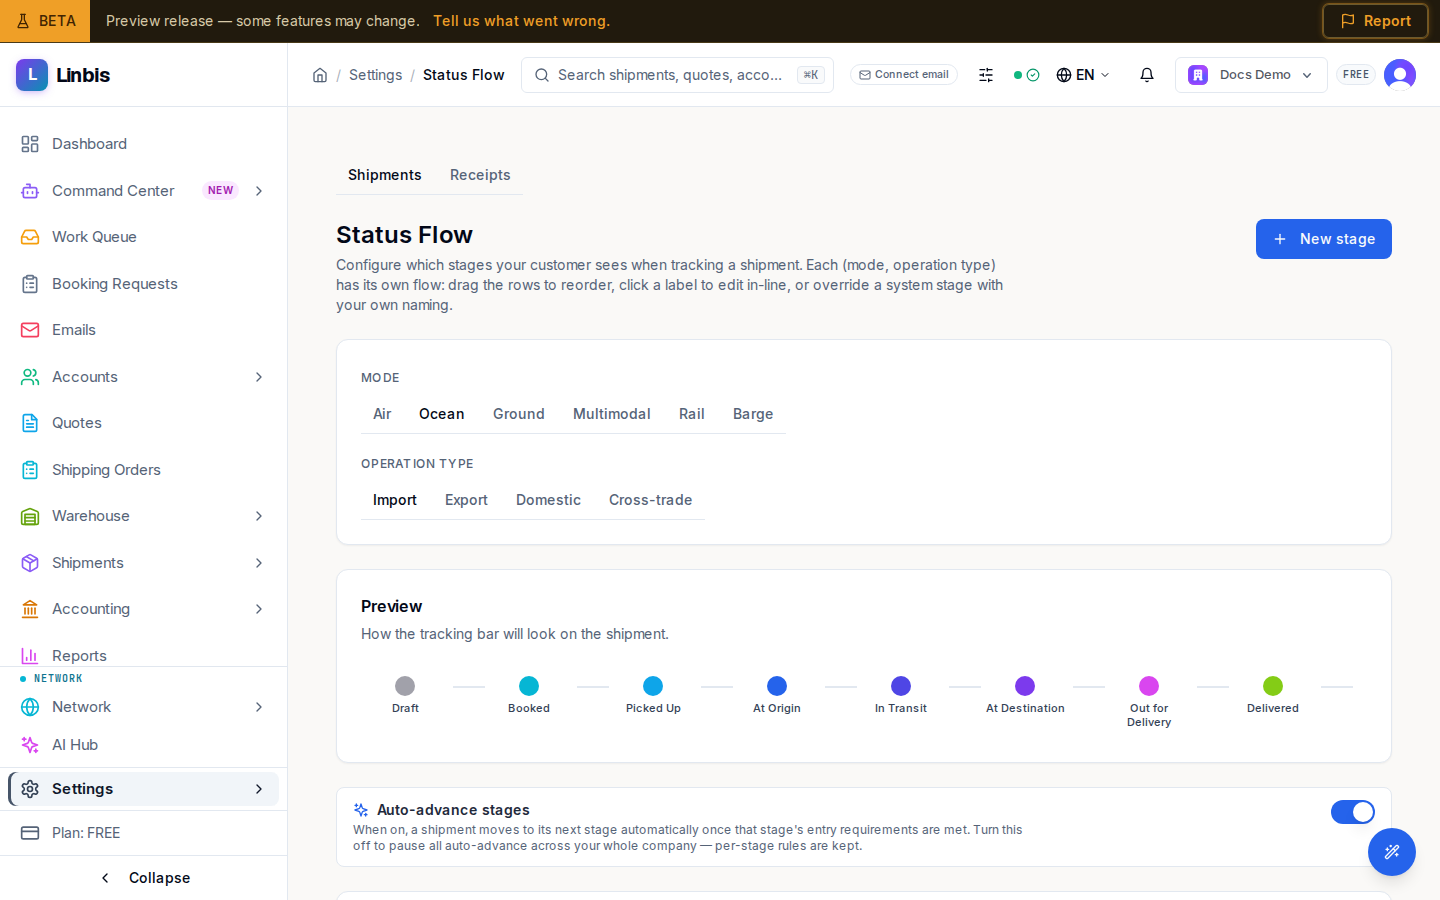
Task: Expand Settings submenu chevron
Action: point(259,789)
